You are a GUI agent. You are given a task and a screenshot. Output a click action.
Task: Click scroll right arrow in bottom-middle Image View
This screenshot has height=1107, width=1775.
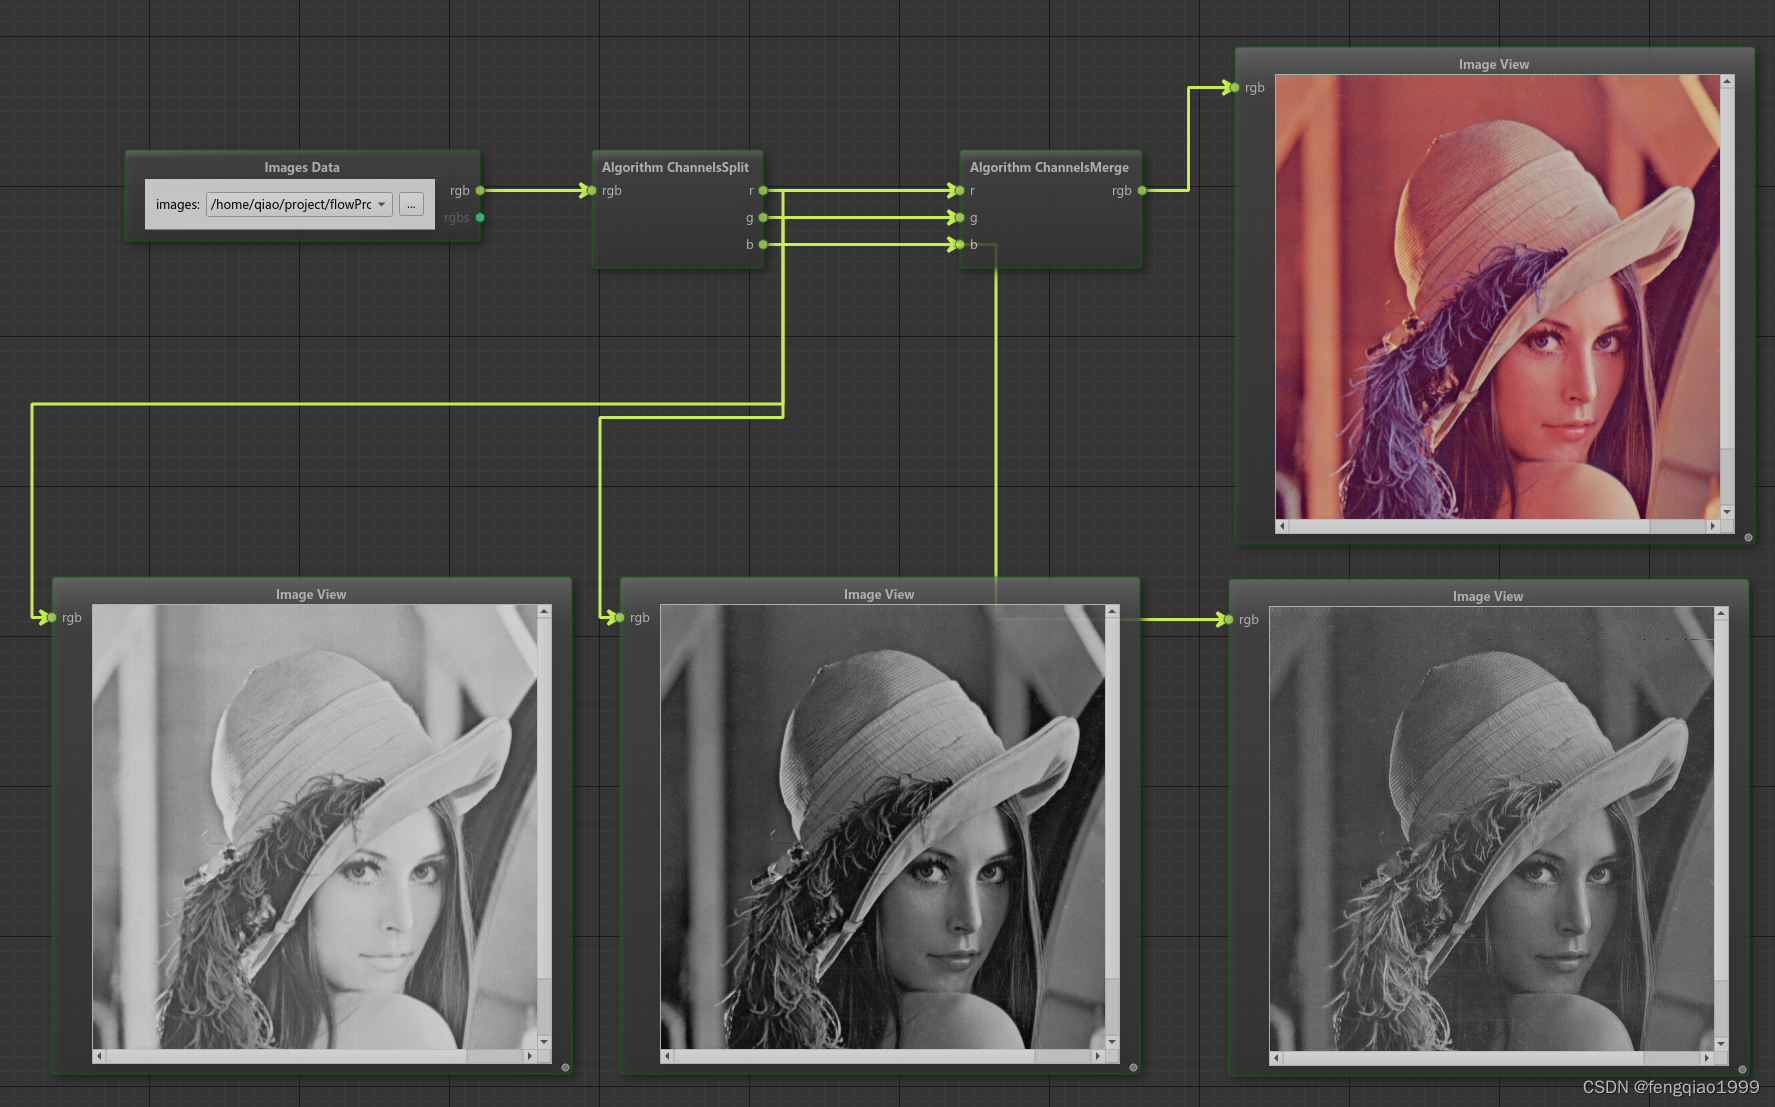(x=1098, y=1056)
